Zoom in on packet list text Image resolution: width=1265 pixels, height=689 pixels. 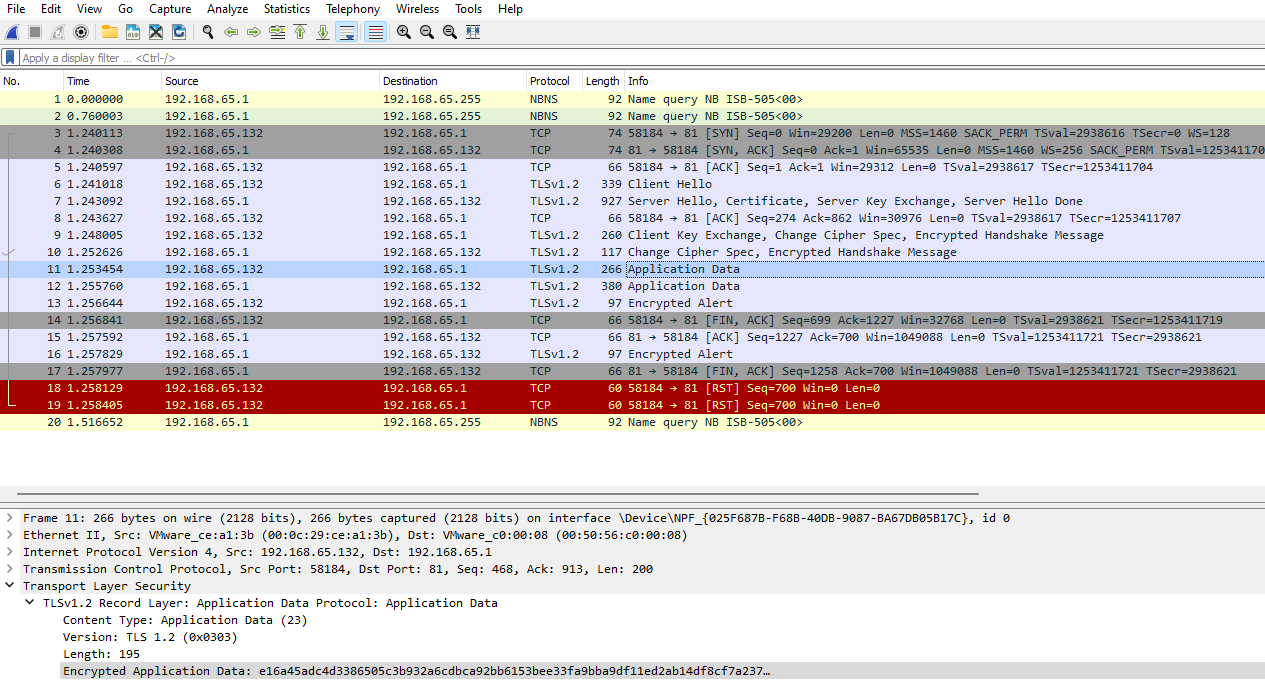(403, 32)
